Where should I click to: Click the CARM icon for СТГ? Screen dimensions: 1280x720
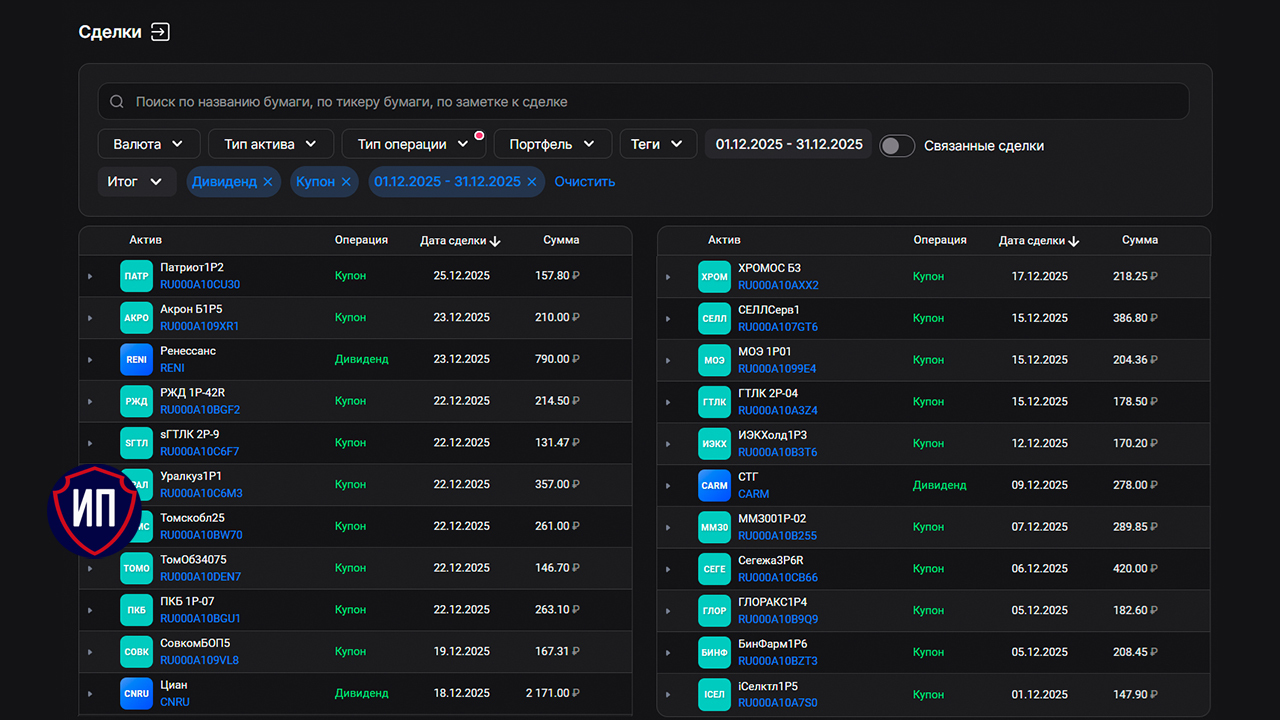[x=714, y=486]
